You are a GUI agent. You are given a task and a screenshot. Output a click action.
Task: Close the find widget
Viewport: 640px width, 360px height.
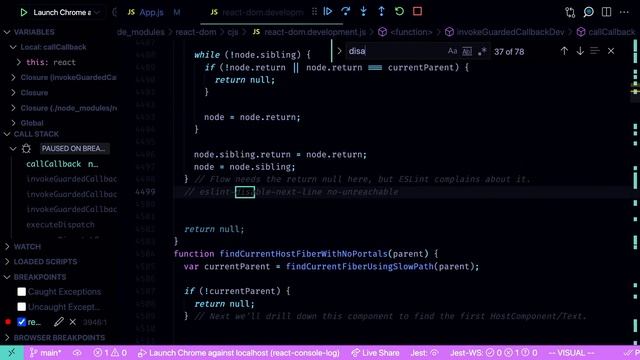(611, 51)
